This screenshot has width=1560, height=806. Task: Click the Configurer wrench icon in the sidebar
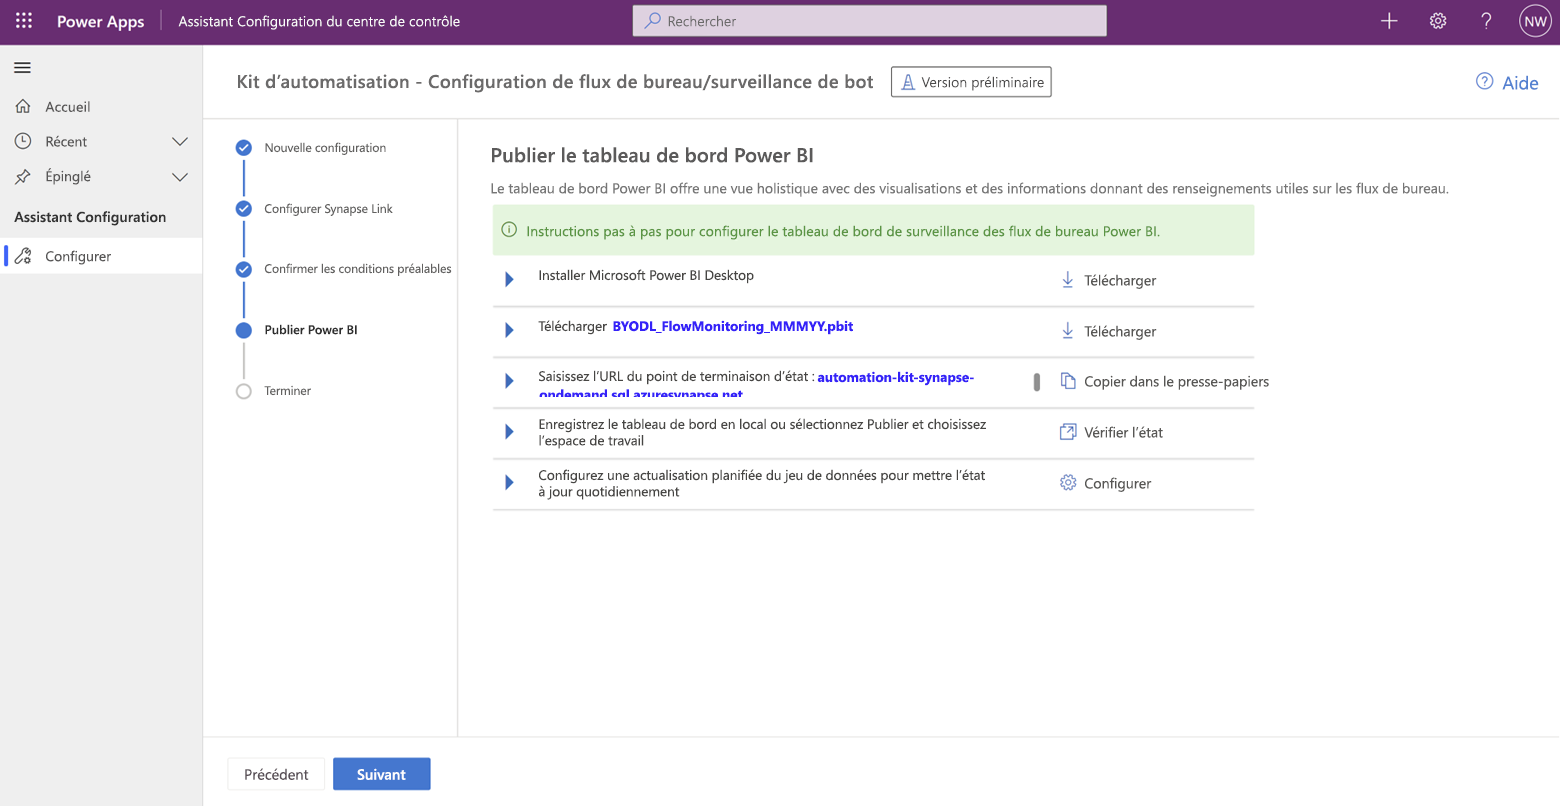[23, 256]
